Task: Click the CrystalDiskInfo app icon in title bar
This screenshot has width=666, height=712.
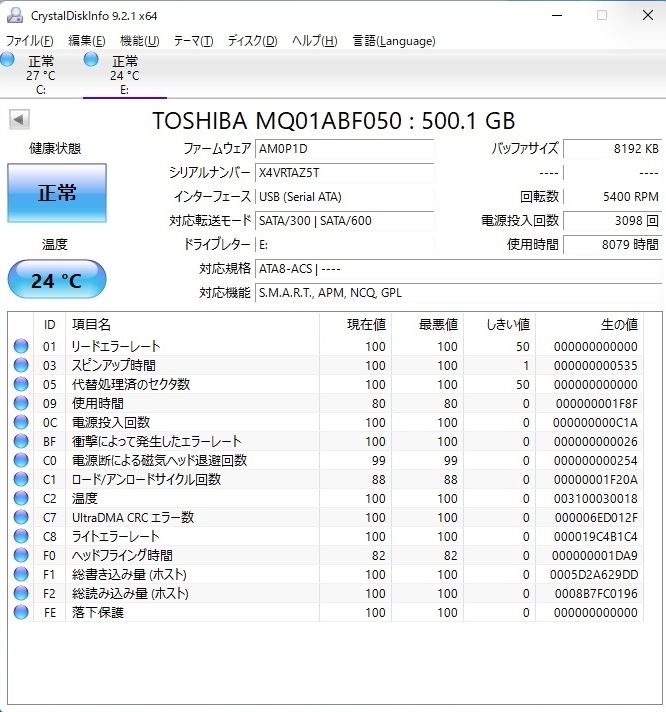Action: tap(14, 16)
